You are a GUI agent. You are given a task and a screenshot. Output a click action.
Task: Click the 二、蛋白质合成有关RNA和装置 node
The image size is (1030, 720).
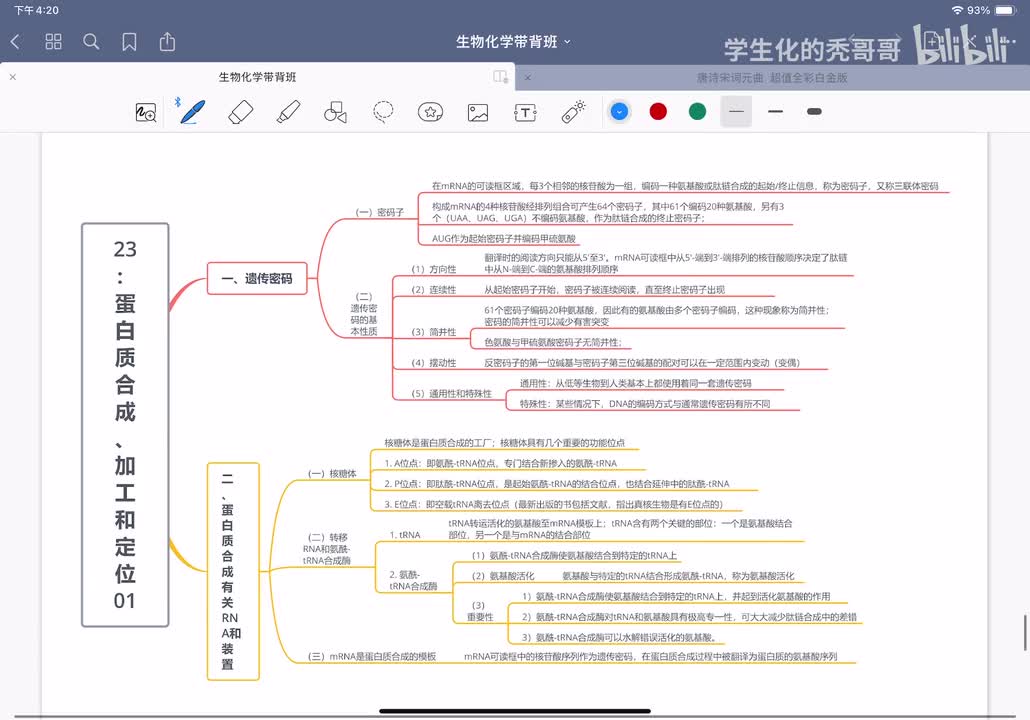click(233, 572)
